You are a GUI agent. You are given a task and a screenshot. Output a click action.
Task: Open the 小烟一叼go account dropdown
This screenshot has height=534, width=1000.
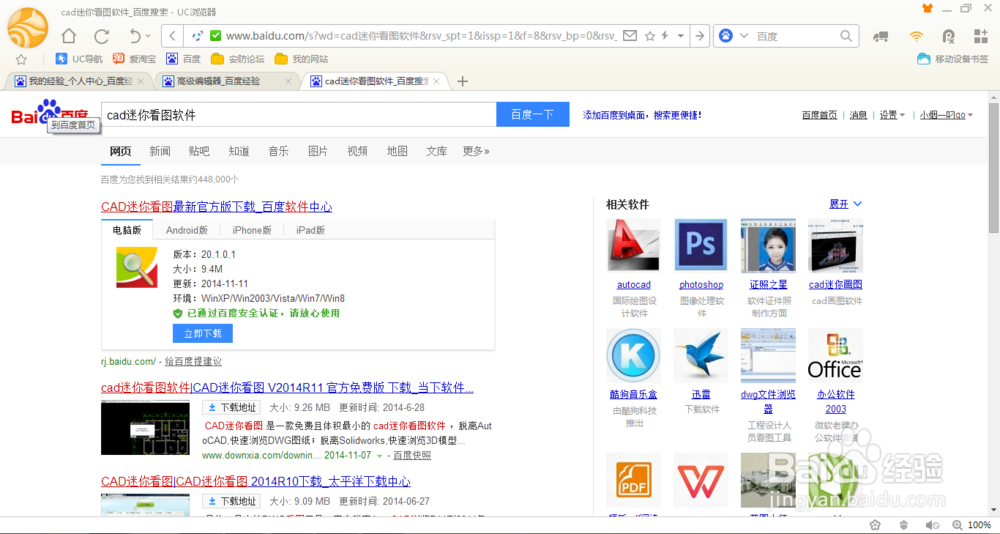click(x=946, y=115)
